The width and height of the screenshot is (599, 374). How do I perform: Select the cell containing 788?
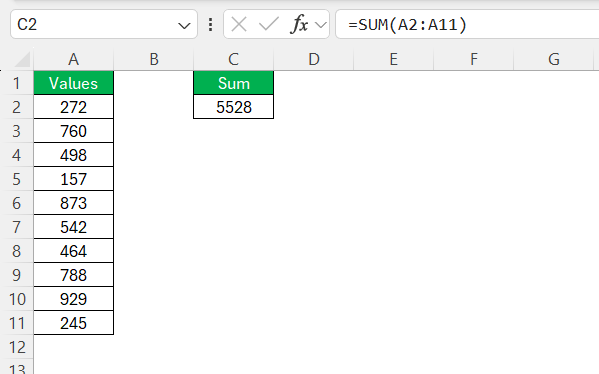pyautogui.click(x=73, y=275)
